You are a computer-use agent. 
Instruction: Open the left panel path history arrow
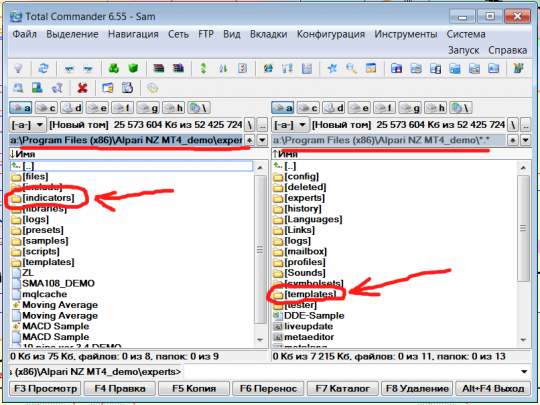(x=262, y=140)
